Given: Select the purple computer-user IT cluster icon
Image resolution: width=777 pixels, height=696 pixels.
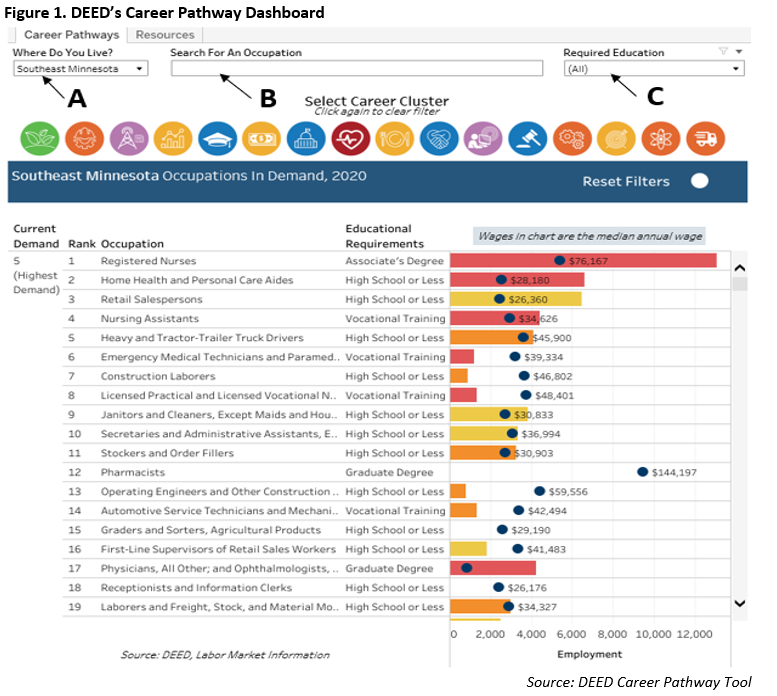Looking at the screenshot, I should [x=483, y=139].
